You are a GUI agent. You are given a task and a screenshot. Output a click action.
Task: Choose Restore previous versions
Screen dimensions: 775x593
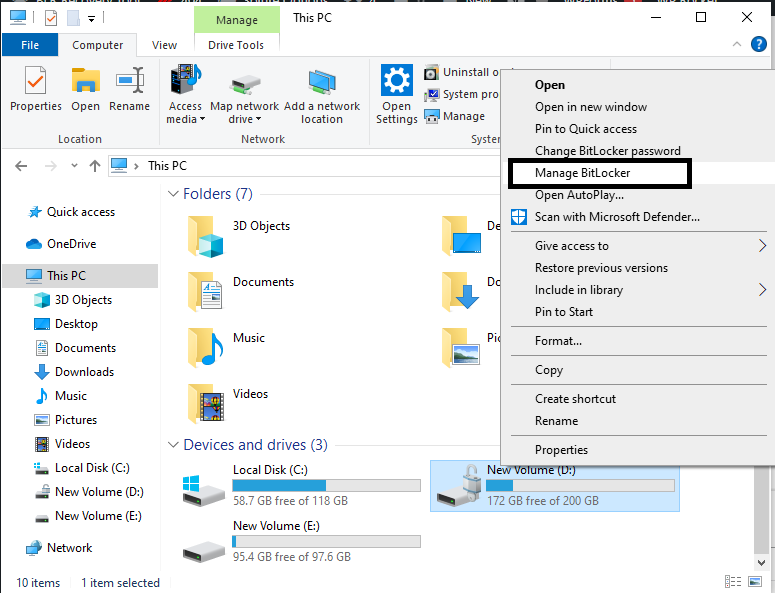click(601, 268)
